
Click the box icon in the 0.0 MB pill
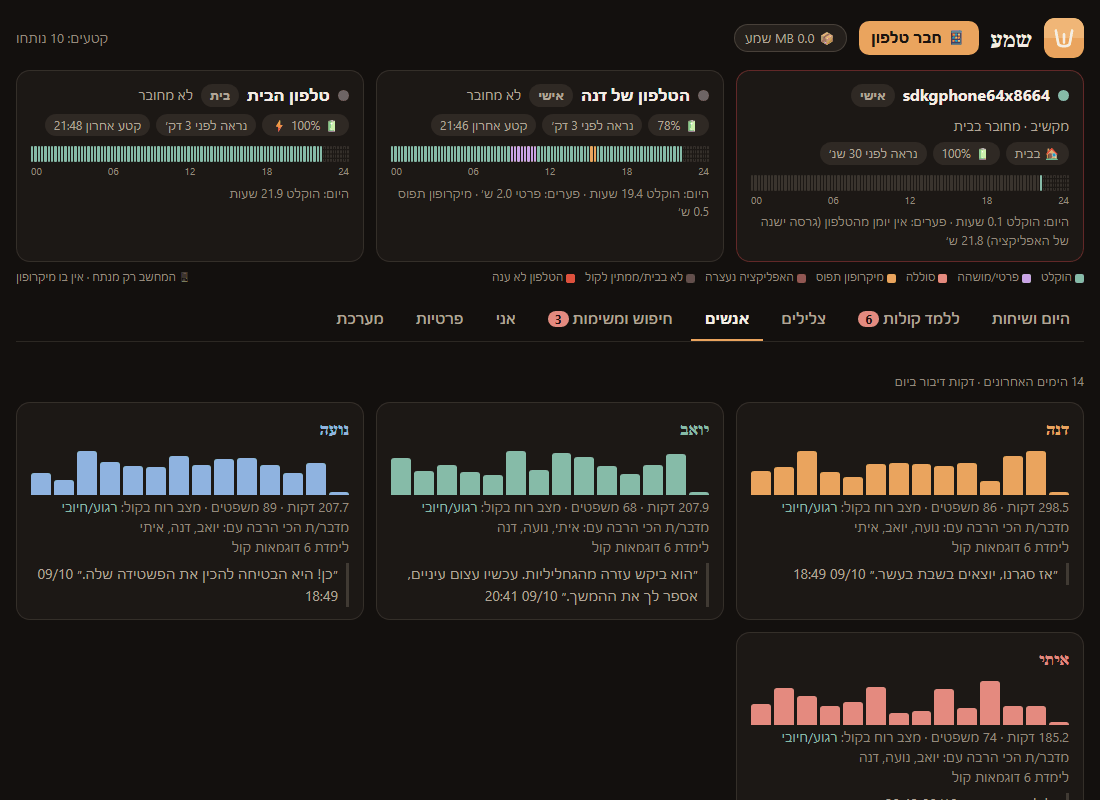pos(827,39)
